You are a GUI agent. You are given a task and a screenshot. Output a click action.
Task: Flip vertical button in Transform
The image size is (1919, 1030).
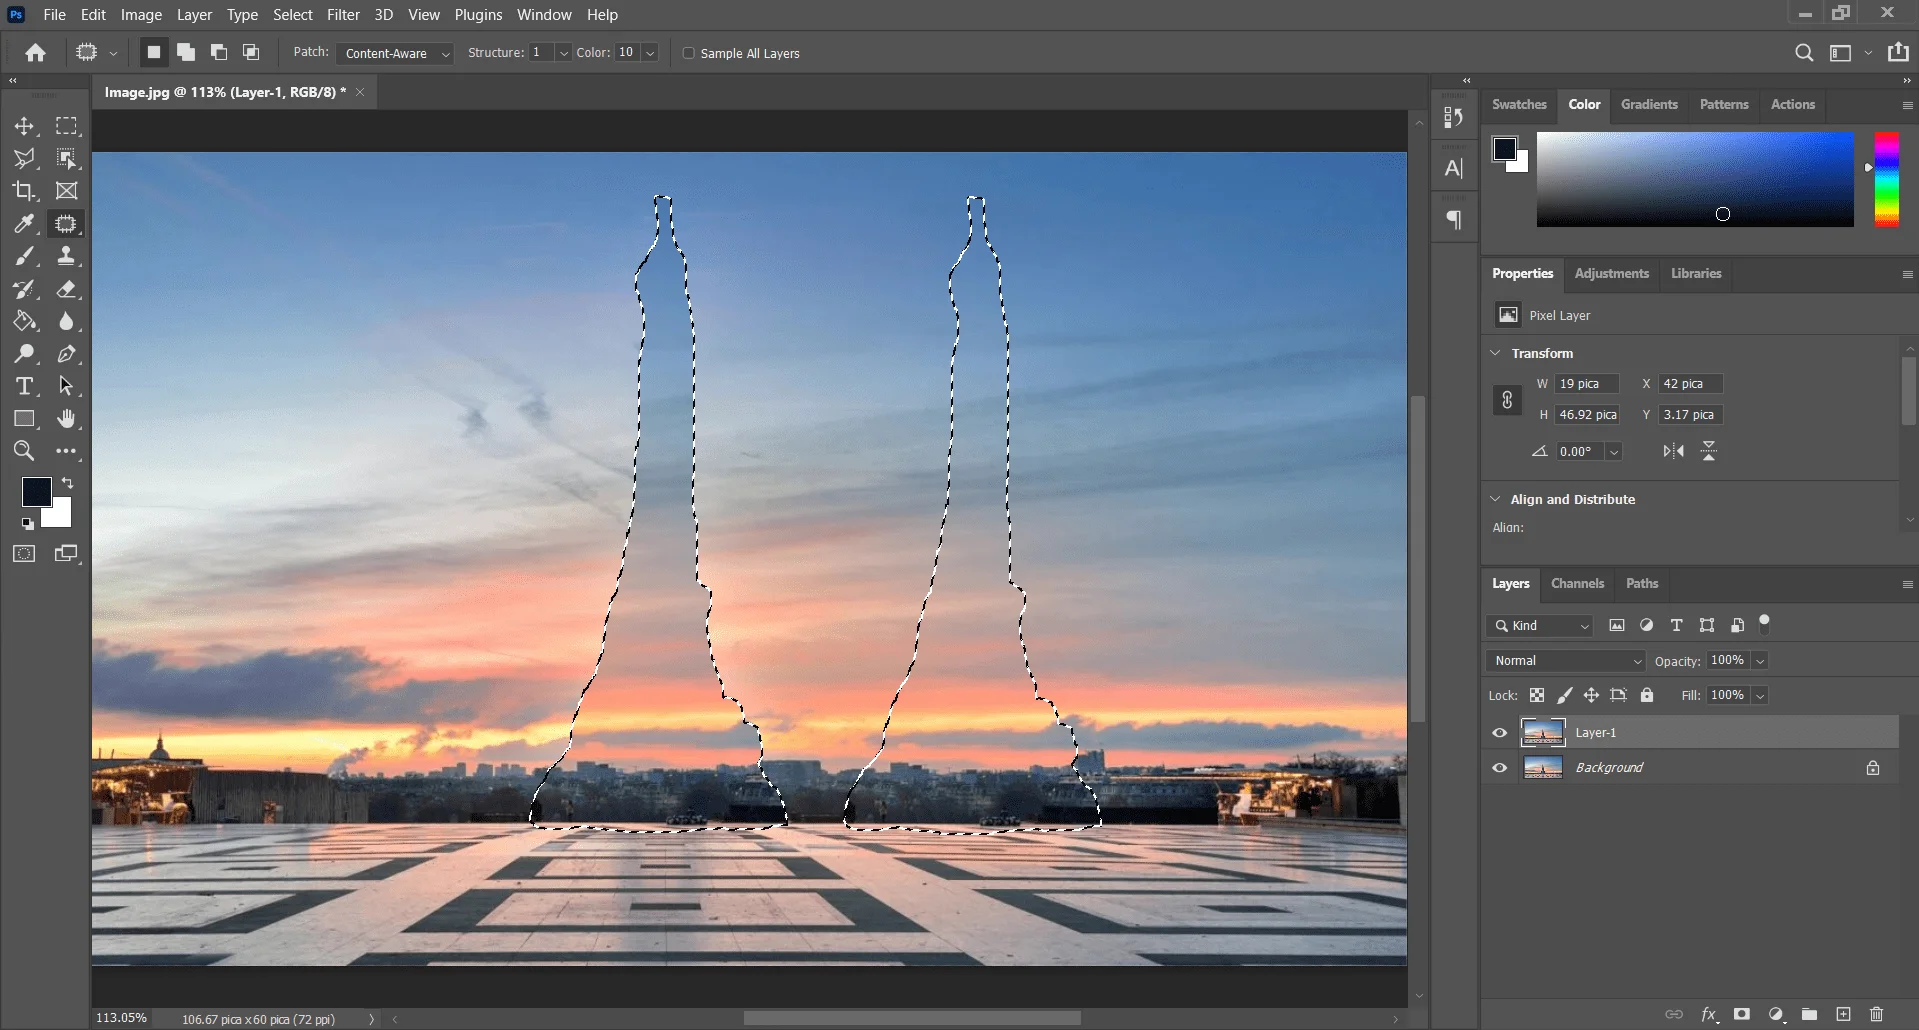tap(1709, 452)
